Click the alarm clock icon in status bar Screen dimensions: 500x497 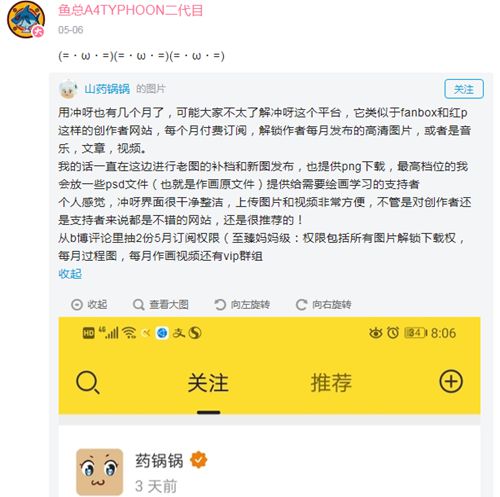pos(393,333)
